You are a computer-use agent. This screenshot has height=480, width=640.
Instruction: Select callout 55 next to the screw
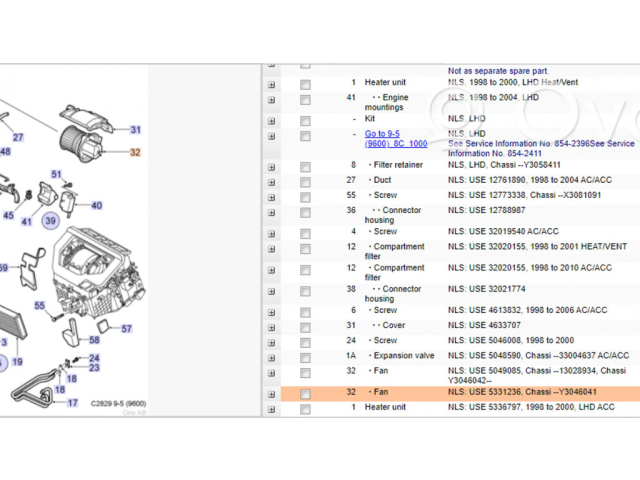pyautogui.click(x=40, y=305)
